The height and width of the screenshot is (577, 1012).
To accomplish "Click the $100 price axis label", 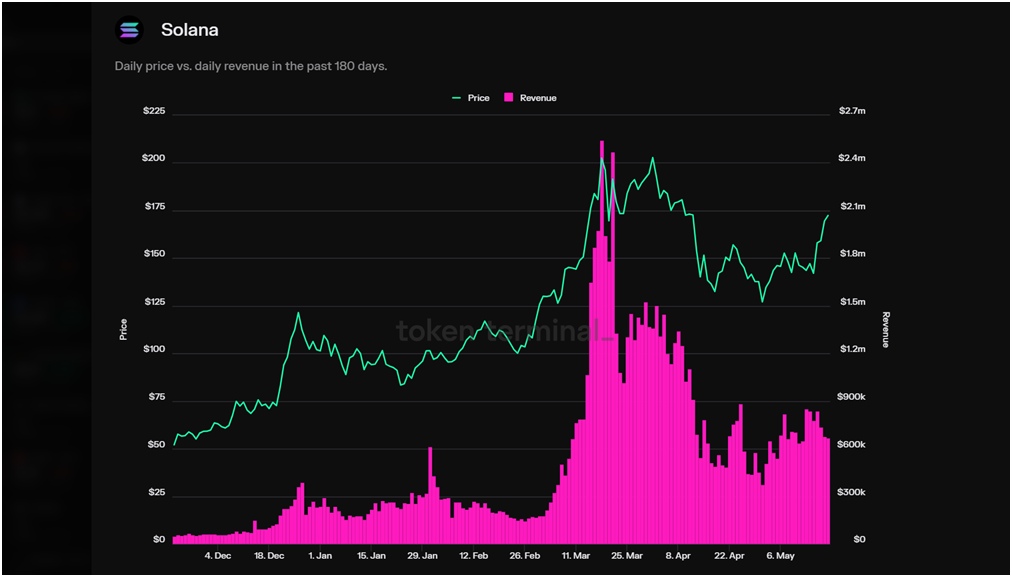I will coord(154,350).
